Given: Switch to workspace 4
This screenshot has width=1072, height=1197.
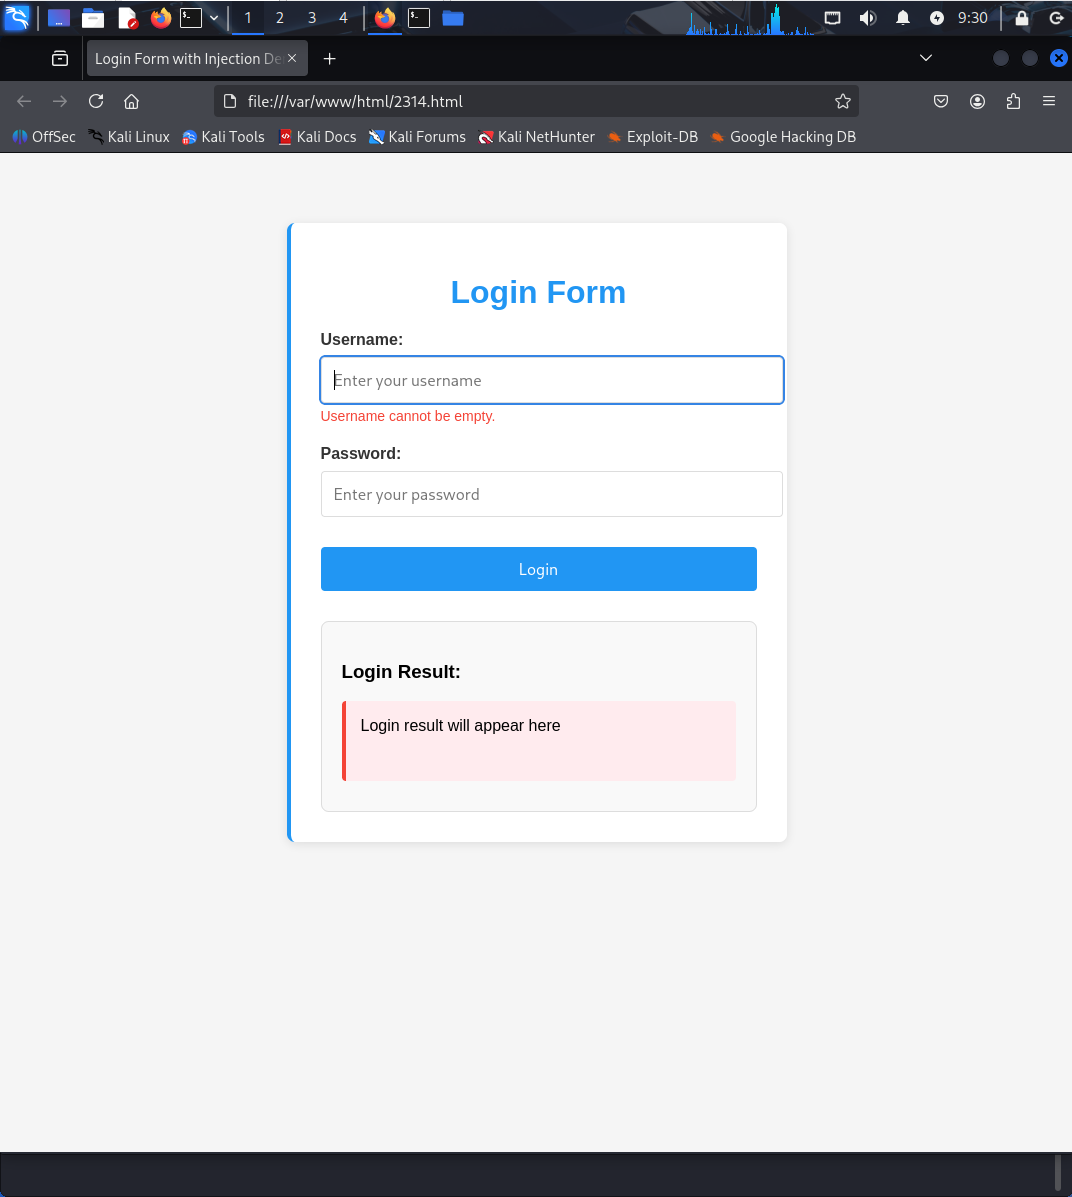Looking at the screenshot, I should (x=343, y=18).
